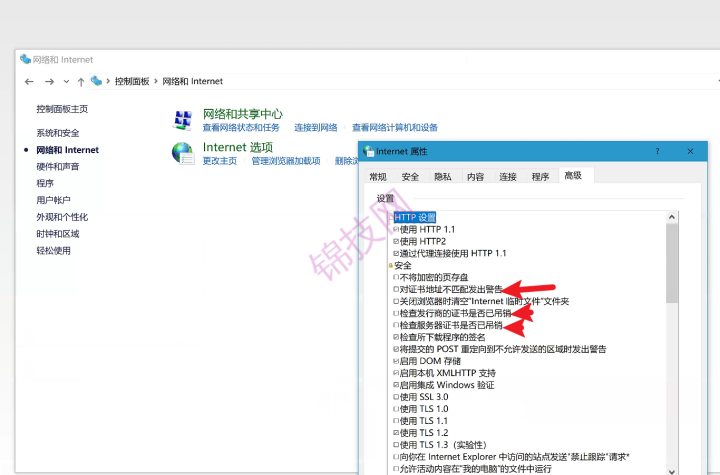Toggle 检查所下载程序的签名 checkbox
The width and height of the screenshot is (720, 475).
click(396, 337)
